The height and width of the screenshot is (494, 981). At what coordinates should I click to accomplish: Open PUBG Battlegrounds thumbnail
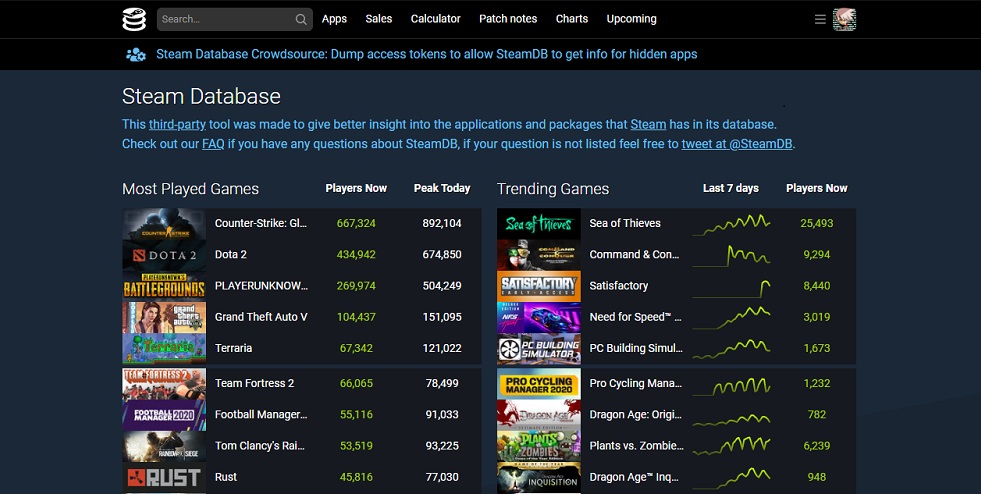(x=164, y=286)
